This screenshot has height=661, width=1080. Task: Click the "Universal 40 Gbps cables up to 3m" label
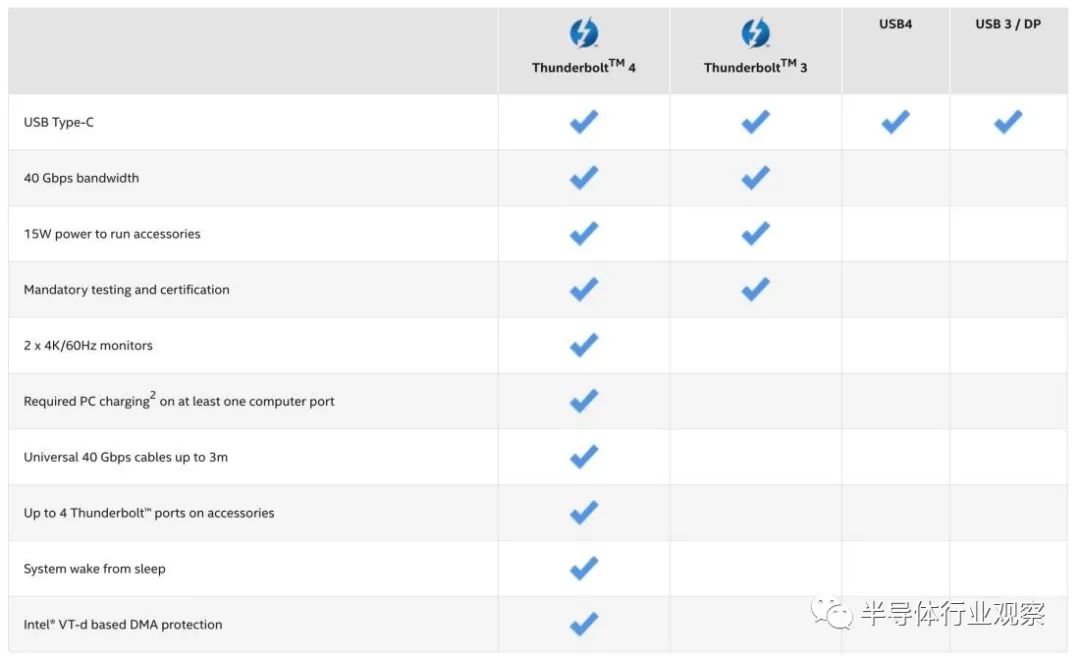pos(126,457)
